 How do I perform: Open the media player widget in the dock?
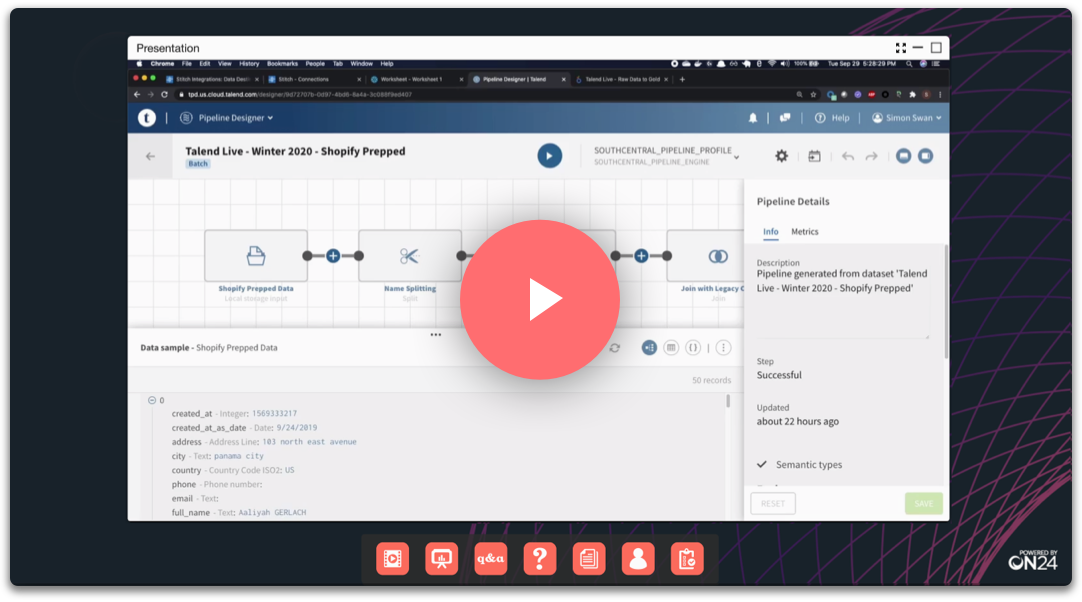point(393,559)
